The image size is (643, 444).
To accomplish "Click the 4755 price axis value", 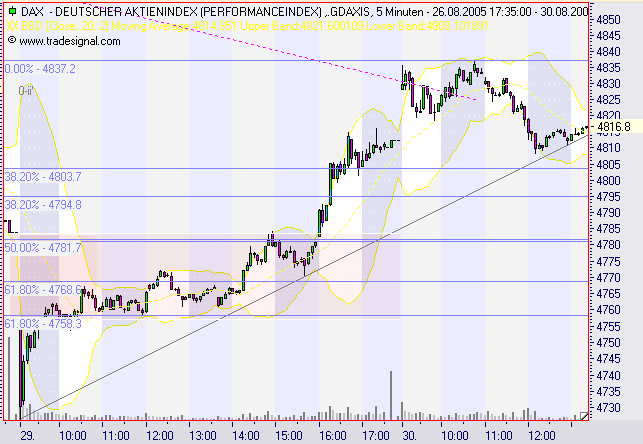I will pyautogui.click(x=609, y=326).
